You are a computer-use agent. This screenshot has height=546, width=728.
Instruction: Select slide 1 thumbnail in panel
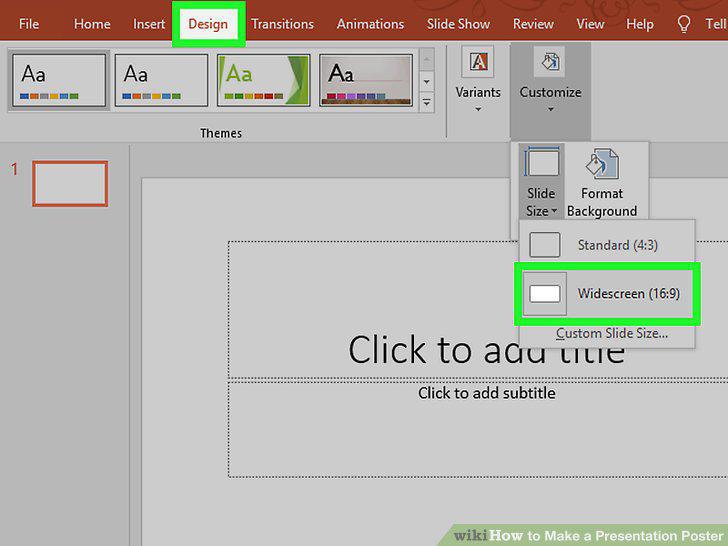tap(70, 183)
